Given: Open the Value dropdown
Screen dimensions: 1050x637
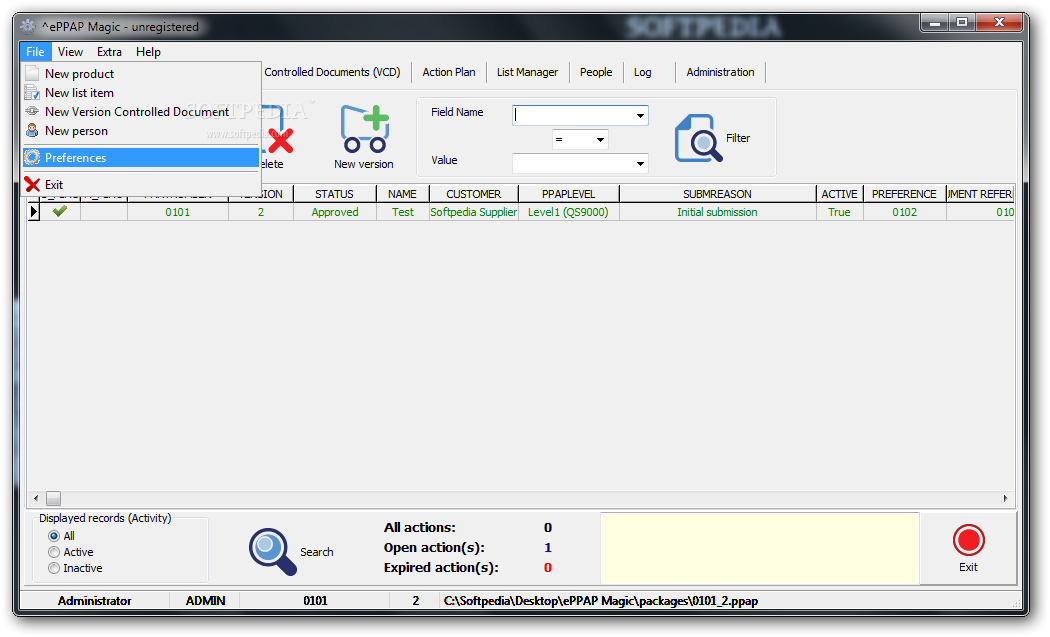Looking at the screenshot, I should pyautogui.click(x=640, y=163).
